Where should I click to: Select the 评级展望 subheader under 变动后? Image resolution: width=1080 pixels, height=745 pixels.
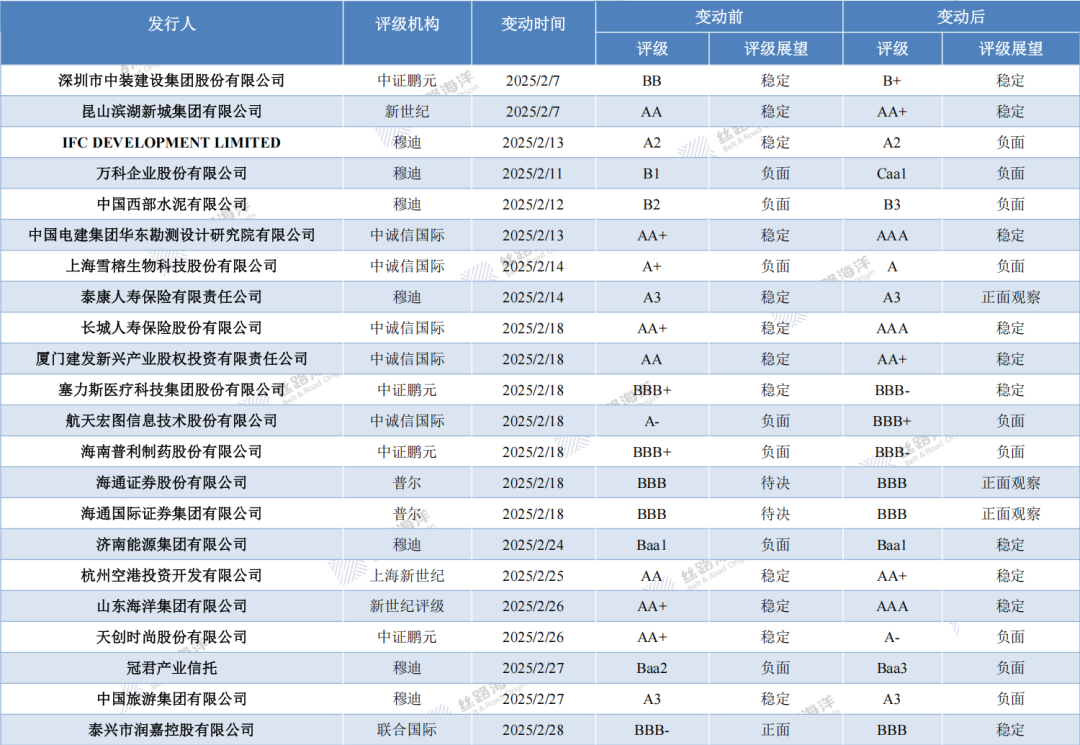[1010, 49]
